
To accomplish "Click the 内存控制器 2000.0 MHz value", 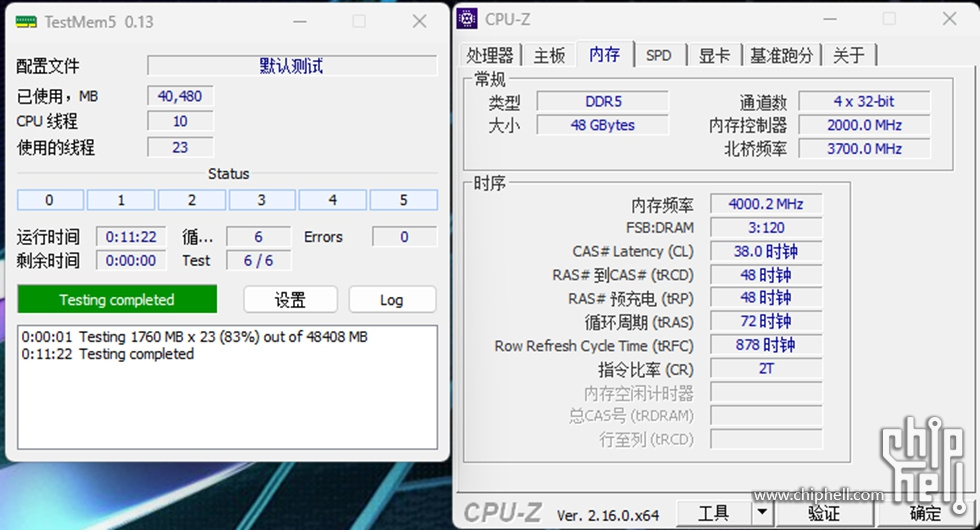I will (864, 125).
